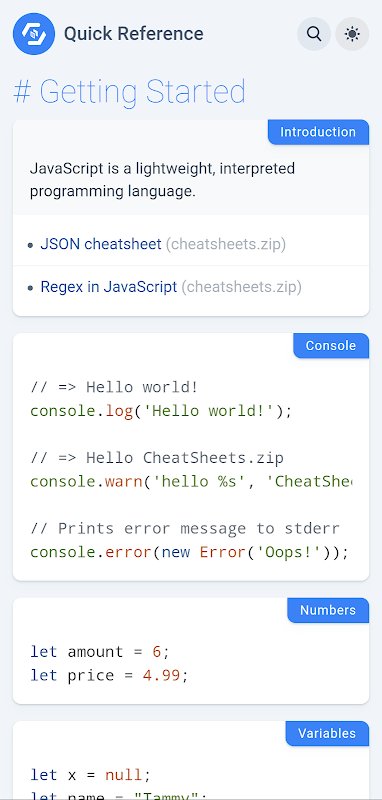Click the let amount = 6 line
This screenshot has width=382, height=800.
(100, 652)
